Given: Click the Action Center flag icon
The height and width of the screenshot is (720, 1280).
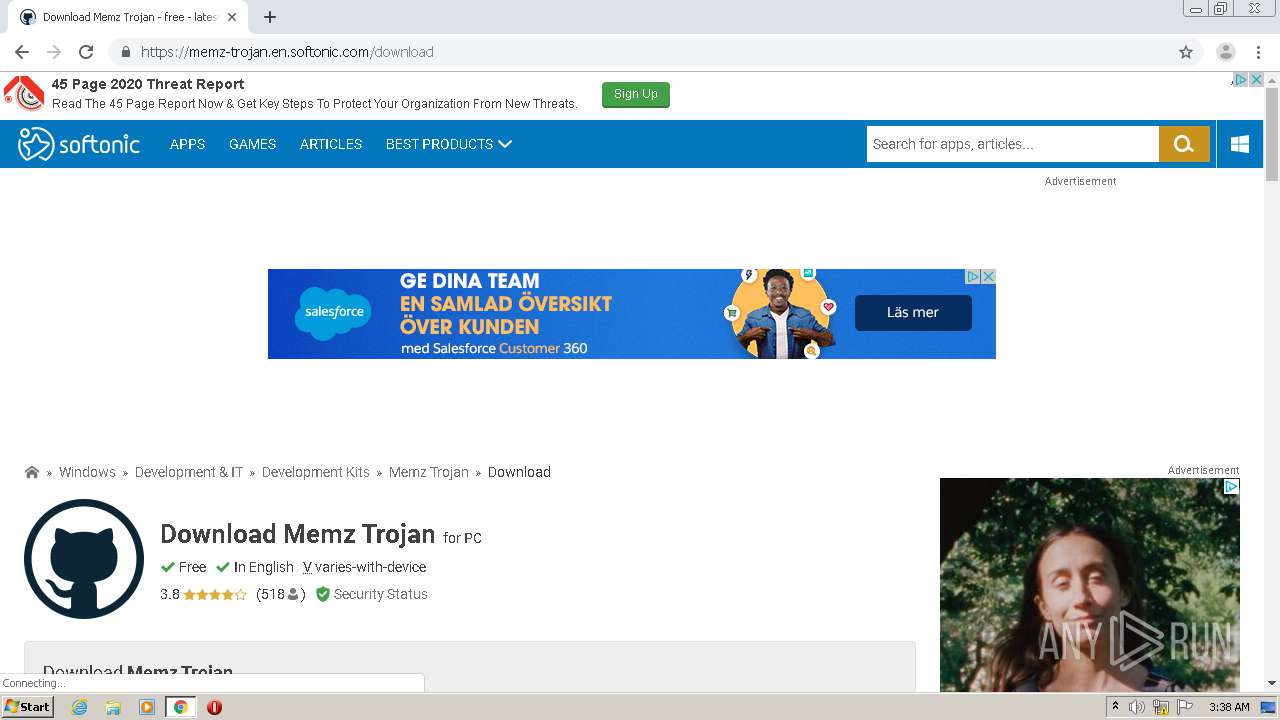Looking at the screenshot, I should pyautogui.click(x=1185, y=707).
